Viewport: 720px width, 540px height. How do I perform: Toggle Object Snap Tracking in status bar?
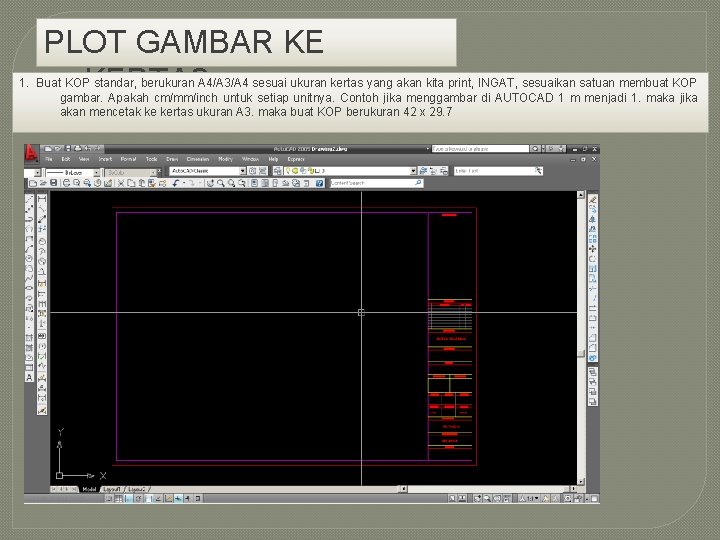[x=158, y=499]
